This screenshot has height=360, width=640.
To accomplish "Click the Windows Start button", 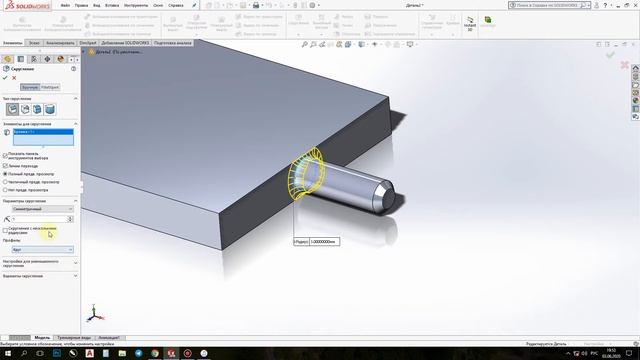I will click(7, 353).
